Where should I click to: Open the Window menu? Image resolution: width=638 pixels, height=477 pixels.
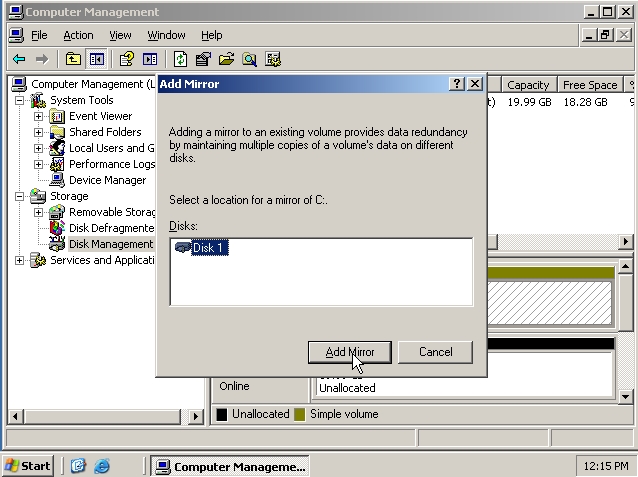(166, 35)
